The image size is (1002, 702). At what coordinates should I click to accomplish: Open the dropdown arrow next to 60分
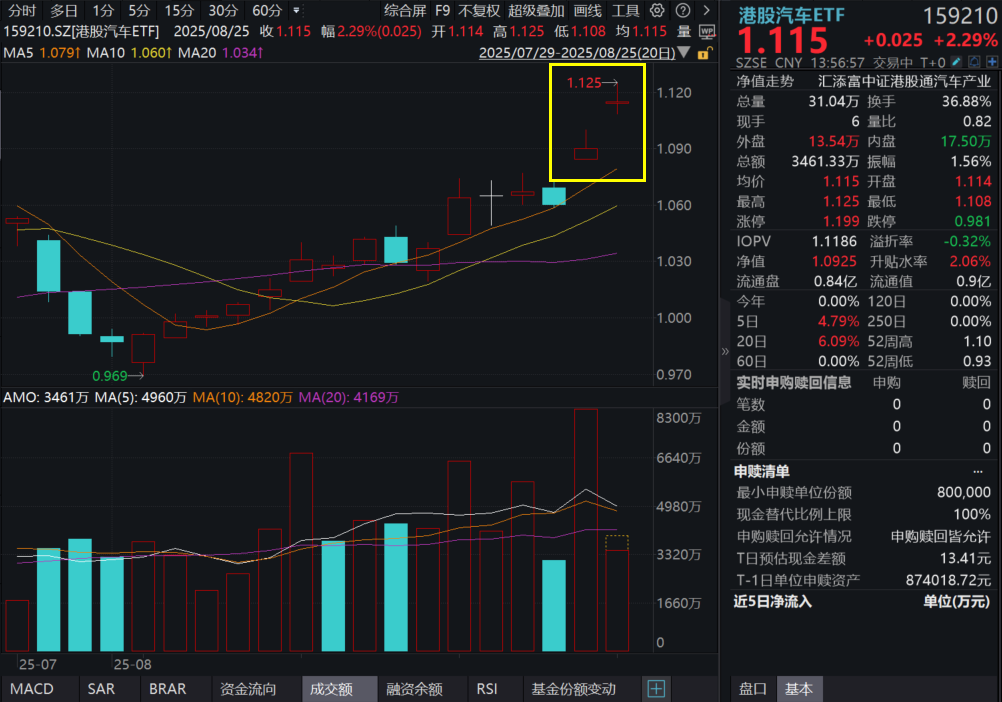[296, 9]
